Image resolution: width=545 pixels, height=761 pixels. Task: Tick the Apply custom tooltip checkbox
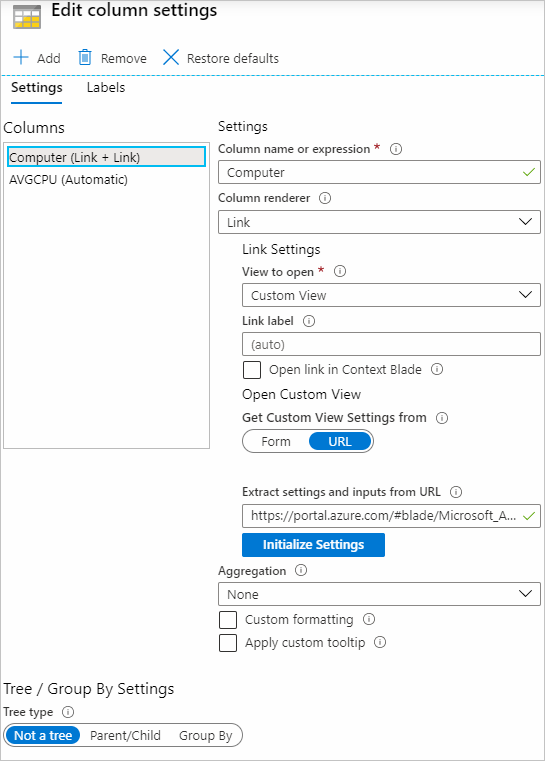click(228, 643)
